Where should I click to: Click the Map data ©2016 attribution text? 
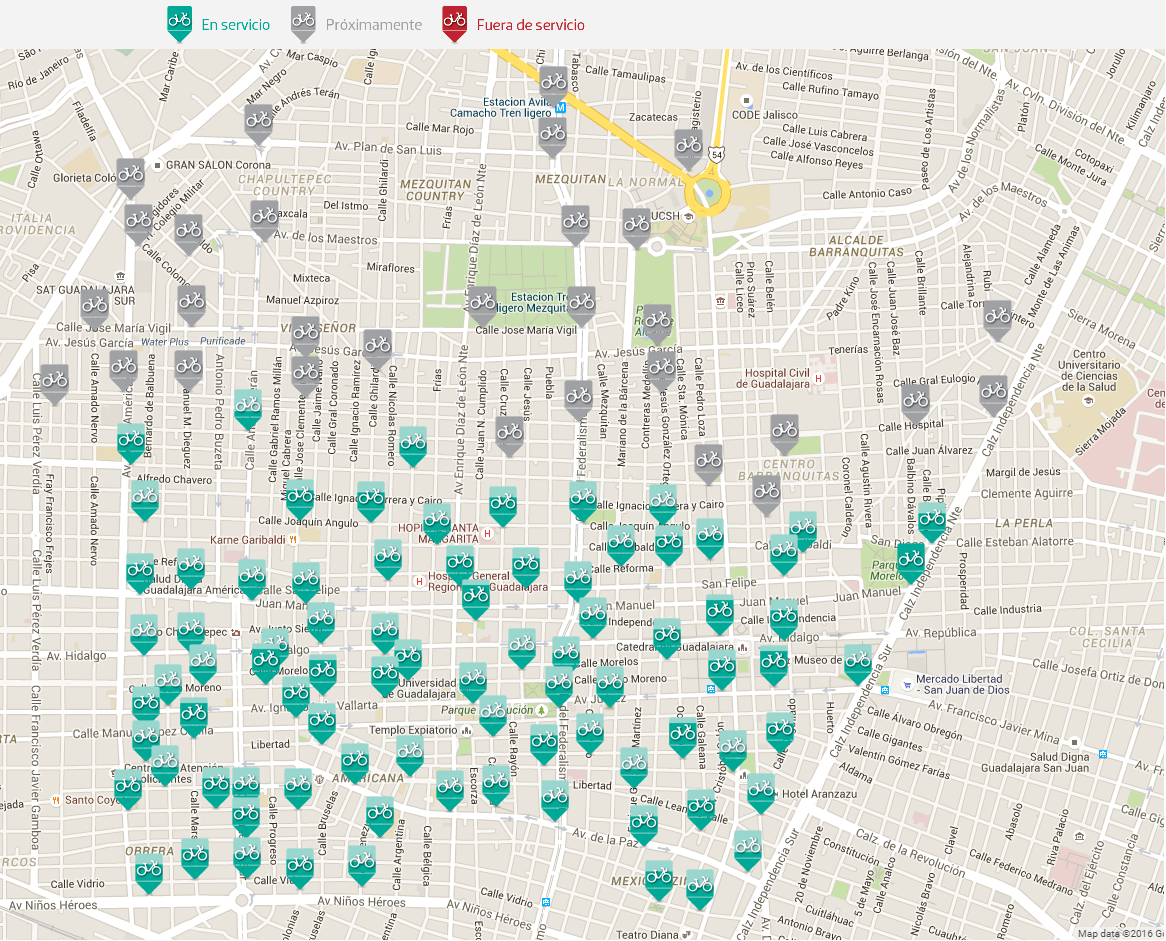(x=1120, y=934)
